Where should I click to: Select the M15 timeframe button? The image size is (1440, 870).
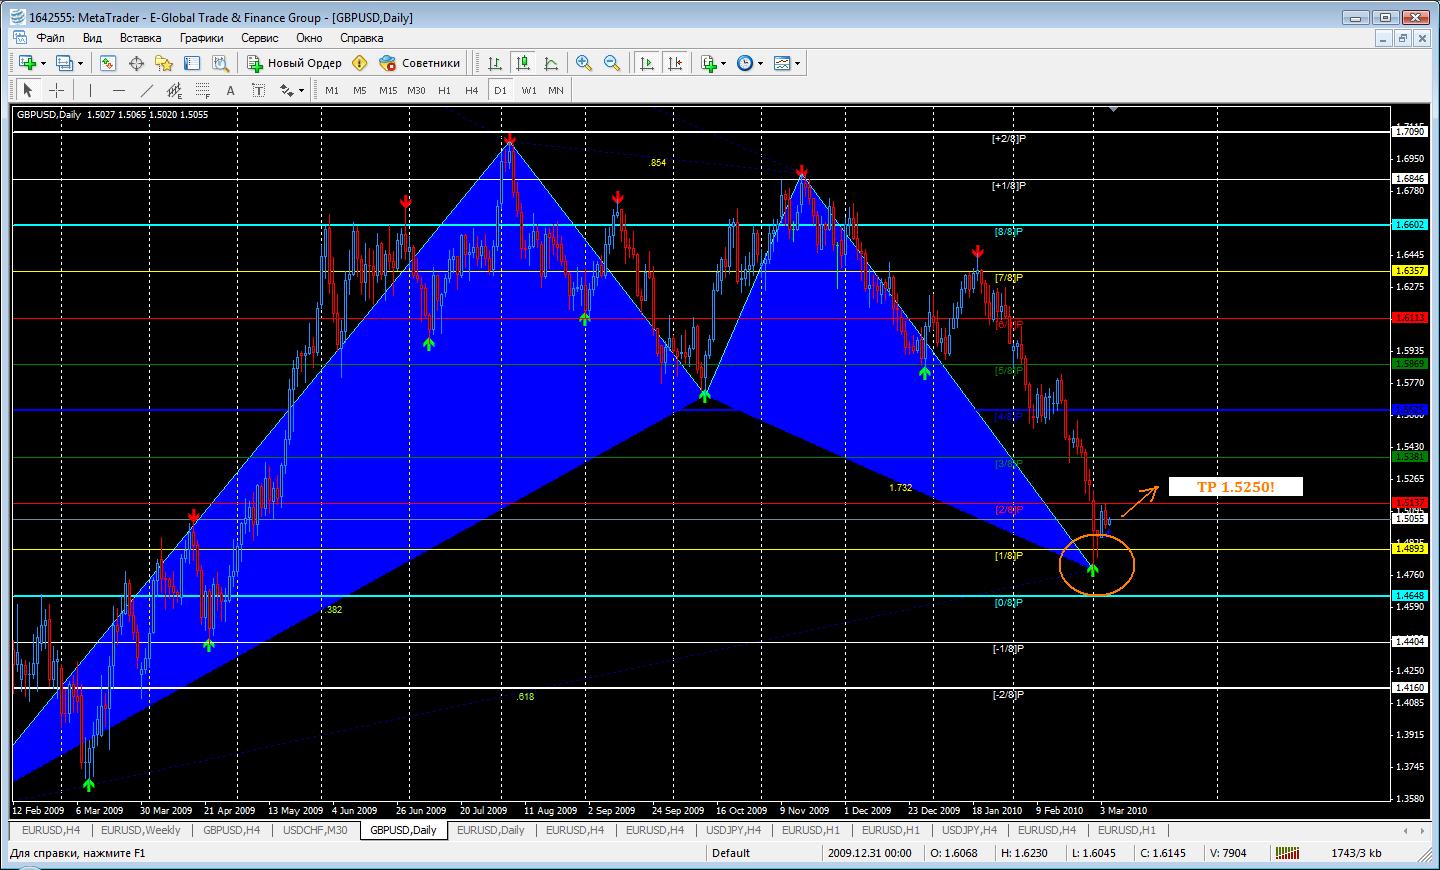[388, 90]
